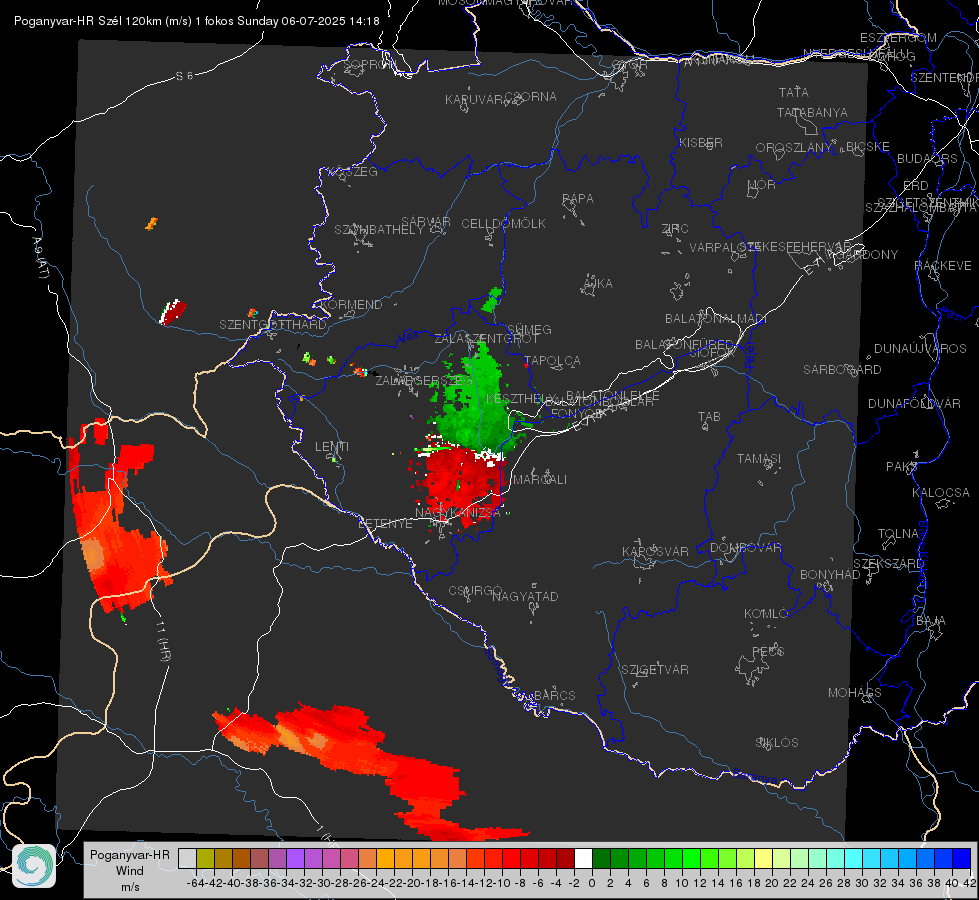Screen dimensions: 979x900
Task: Click the TAMÁSI label
Action: tap(759, 459)
